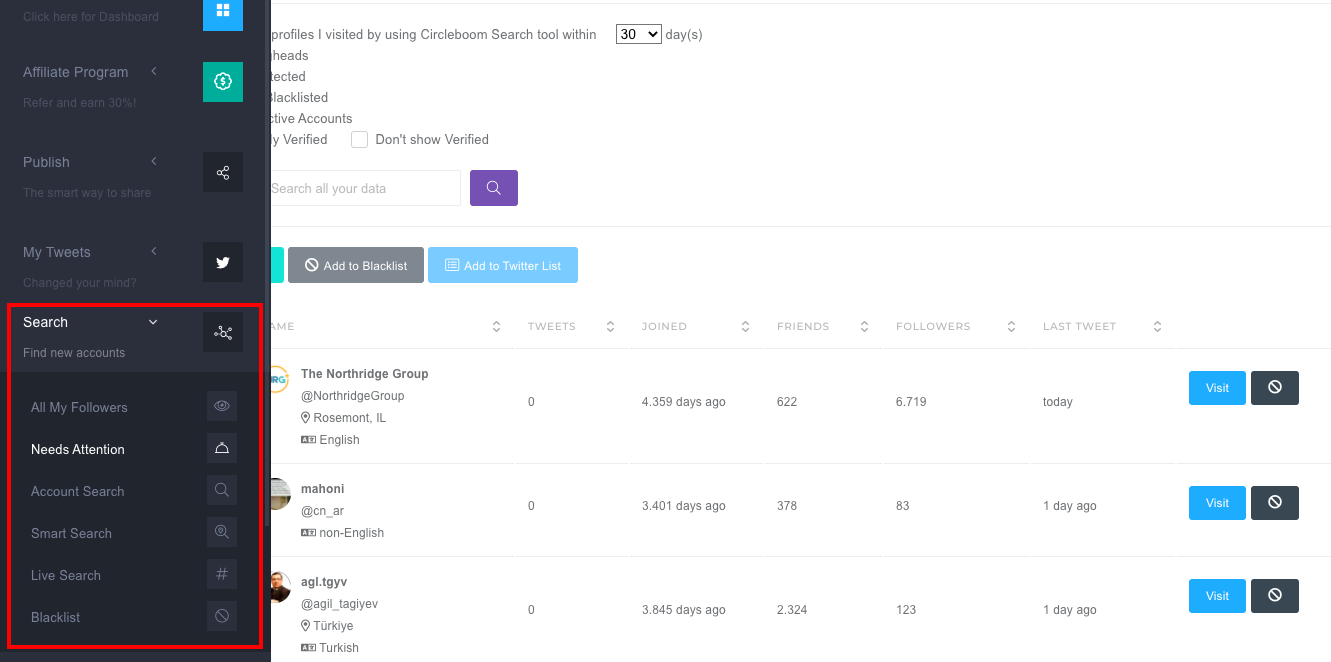Click the Search all your data field
Viewport: 1331px width, 662px height.
tap(364, 188)
